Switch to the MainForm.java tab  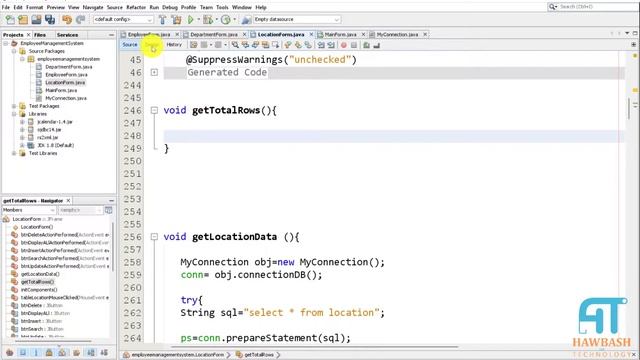[340, 35]
